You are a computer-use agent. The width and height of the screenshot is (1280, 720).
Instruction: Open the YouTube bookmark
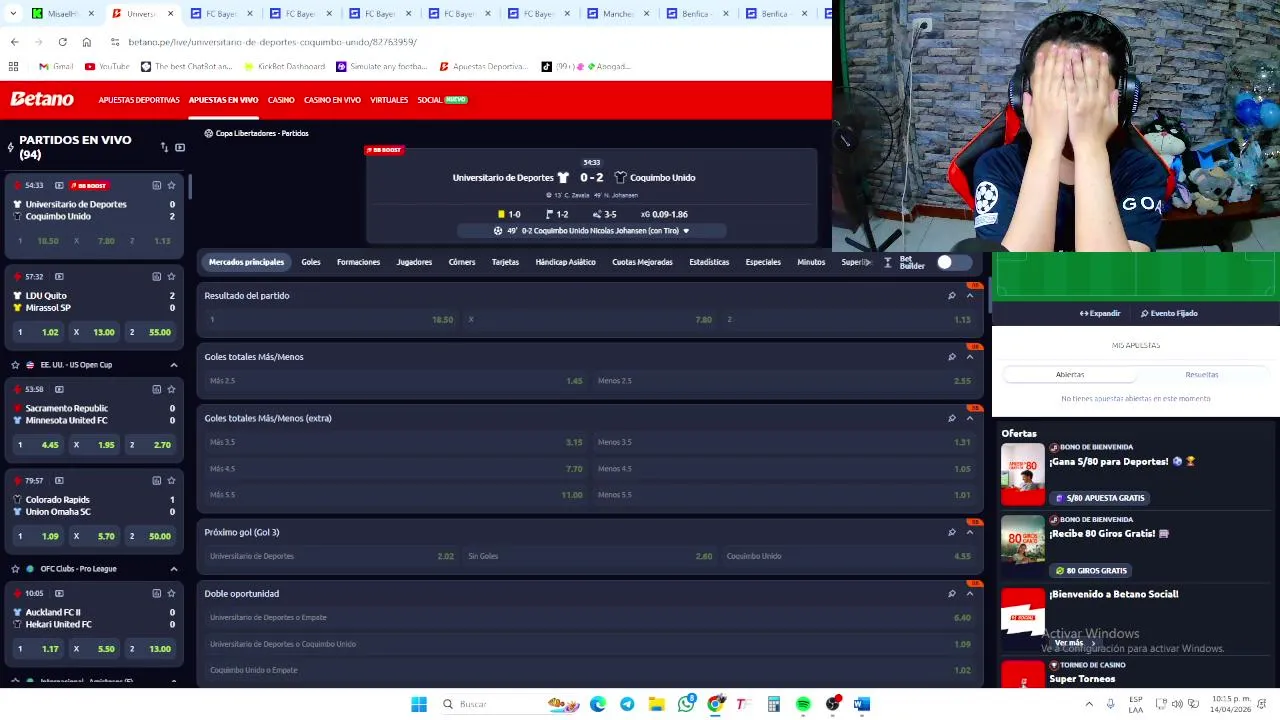click(107, 66)
